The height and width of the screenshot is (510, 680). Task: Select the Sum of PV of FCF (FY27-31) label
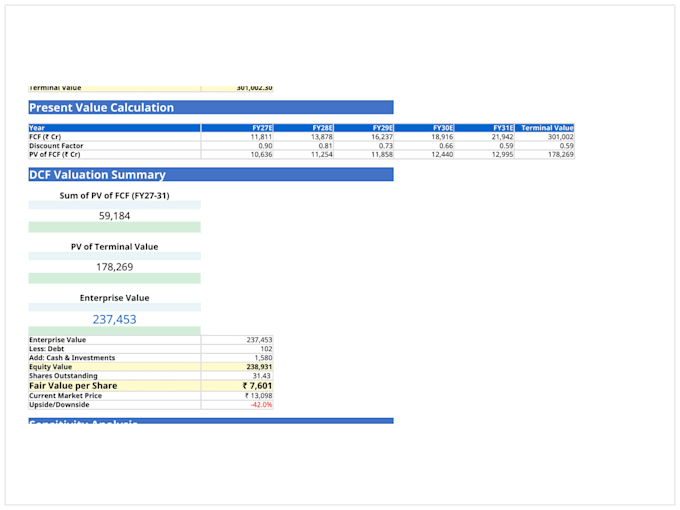[114, 196]
